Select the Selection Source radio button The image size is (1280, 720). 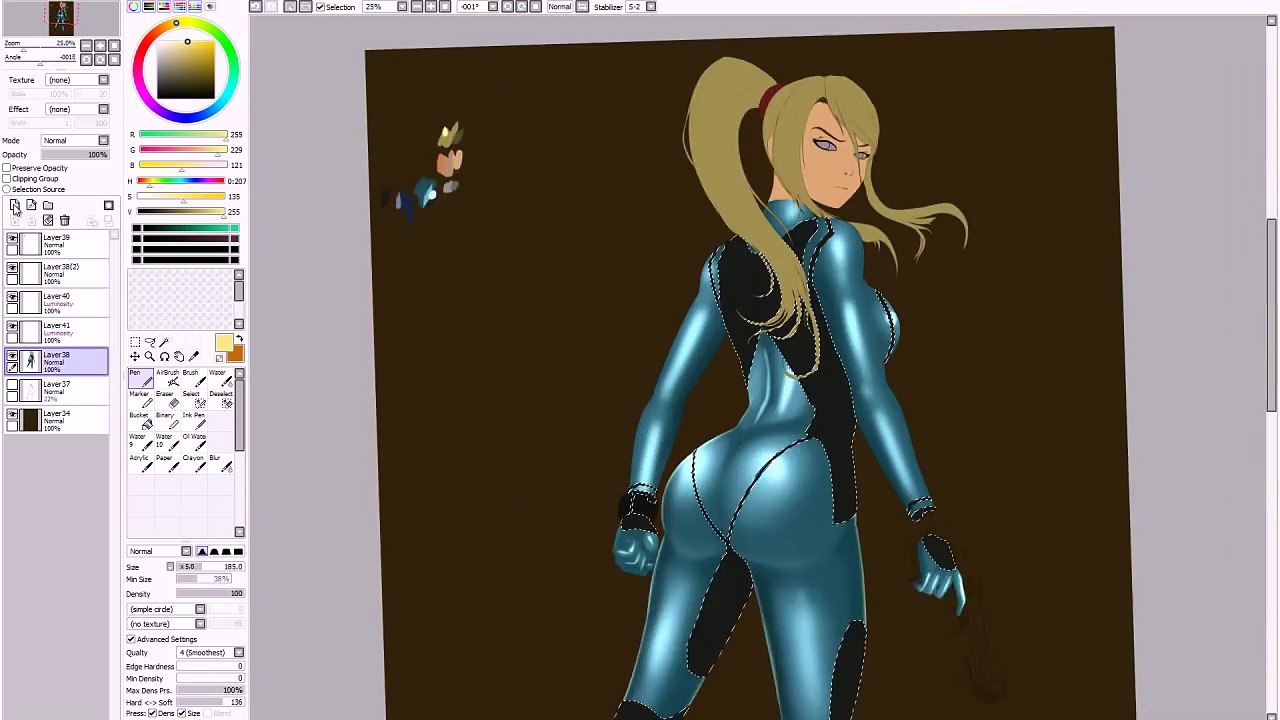point(7,189)
